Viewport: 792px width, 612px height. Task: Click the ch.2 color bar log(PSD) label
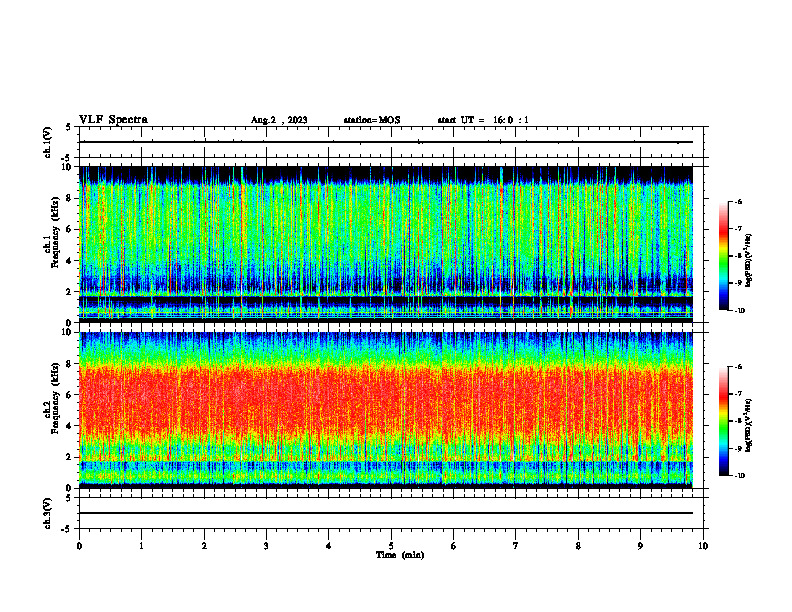pos(749,425)
